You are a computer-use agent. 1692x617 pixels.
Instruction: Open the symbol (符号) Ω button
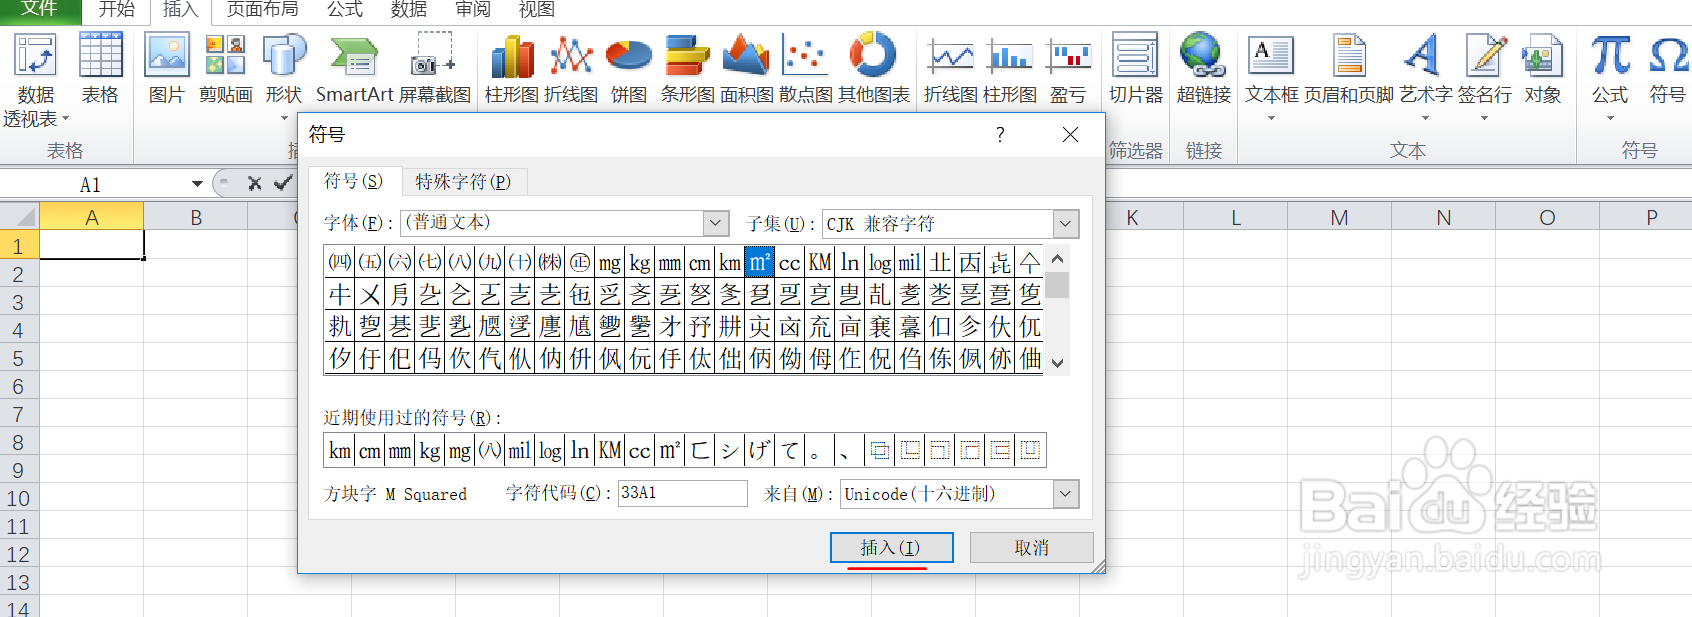1668,68
